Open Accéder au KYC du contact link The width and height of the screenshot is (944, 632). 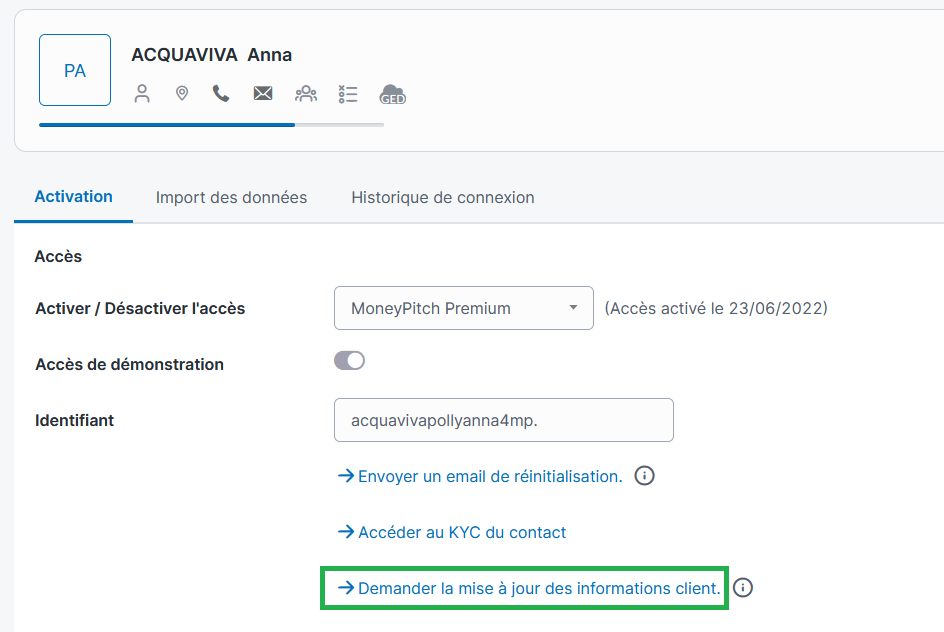click(x=461, y=532)
